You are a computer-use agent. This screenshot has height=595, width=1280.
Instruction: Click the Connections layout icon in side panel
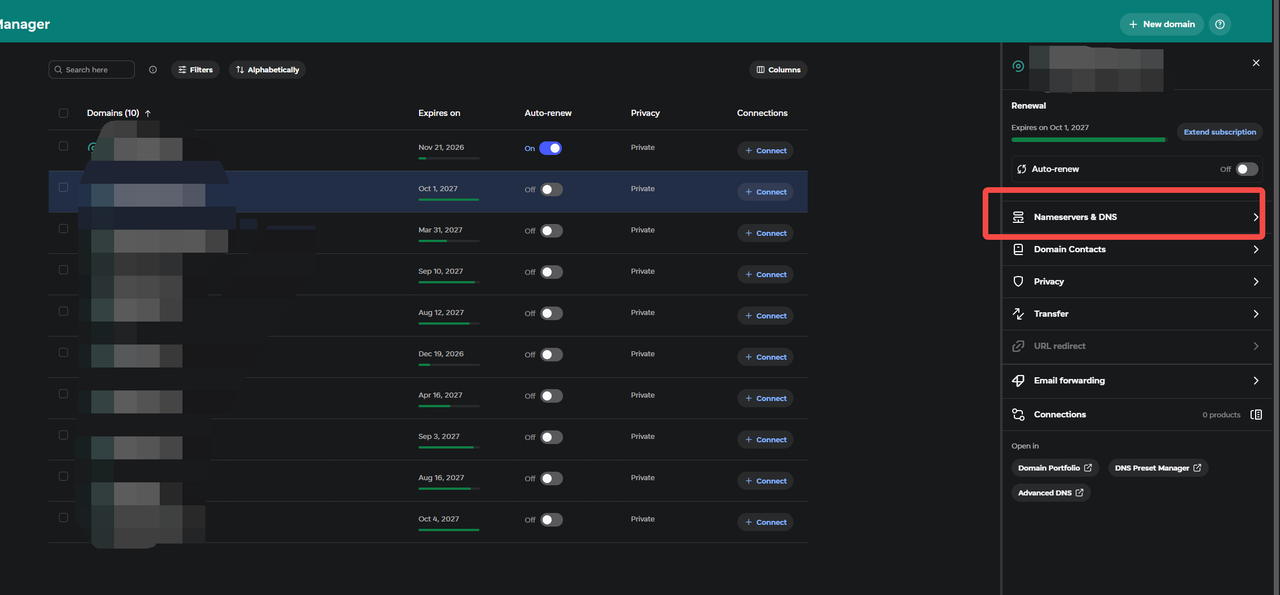click(1256, 415)
